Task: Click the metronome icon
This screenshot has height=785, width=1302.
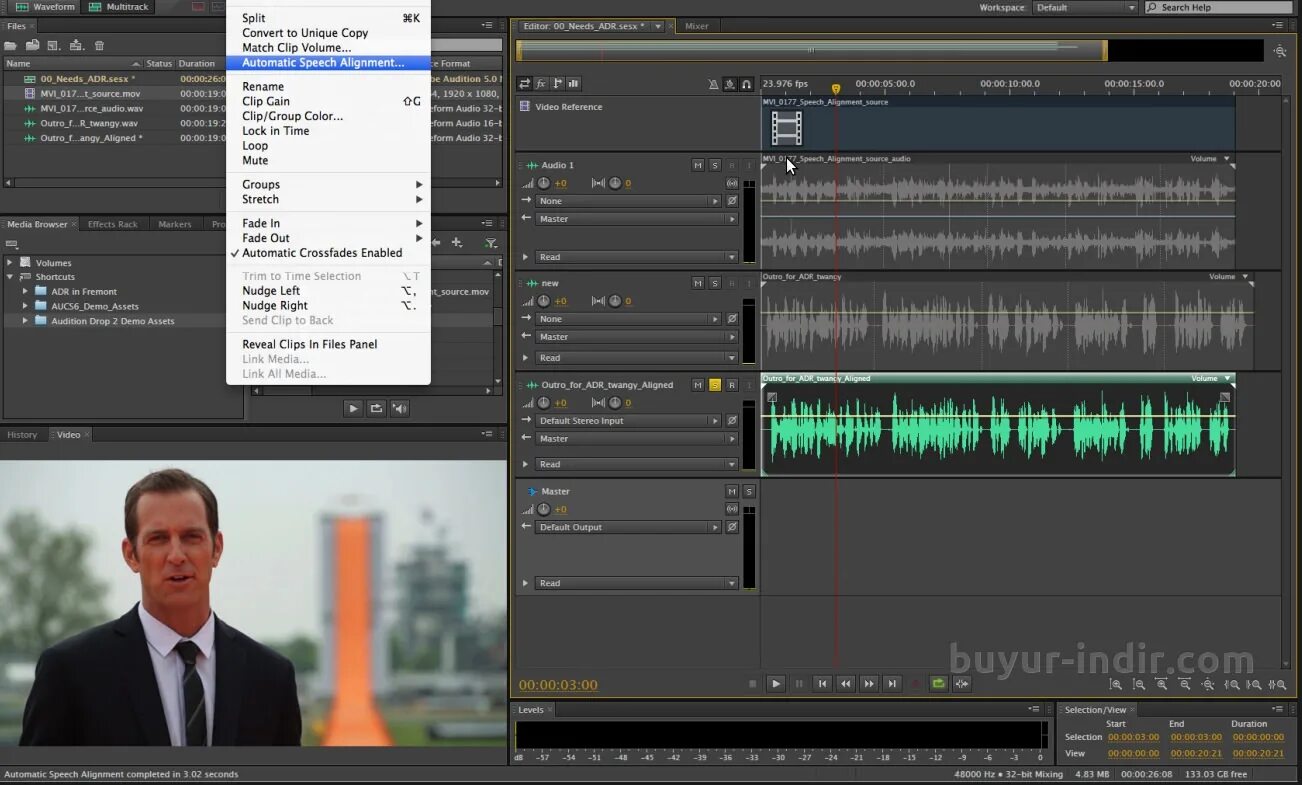Action: 713,85
